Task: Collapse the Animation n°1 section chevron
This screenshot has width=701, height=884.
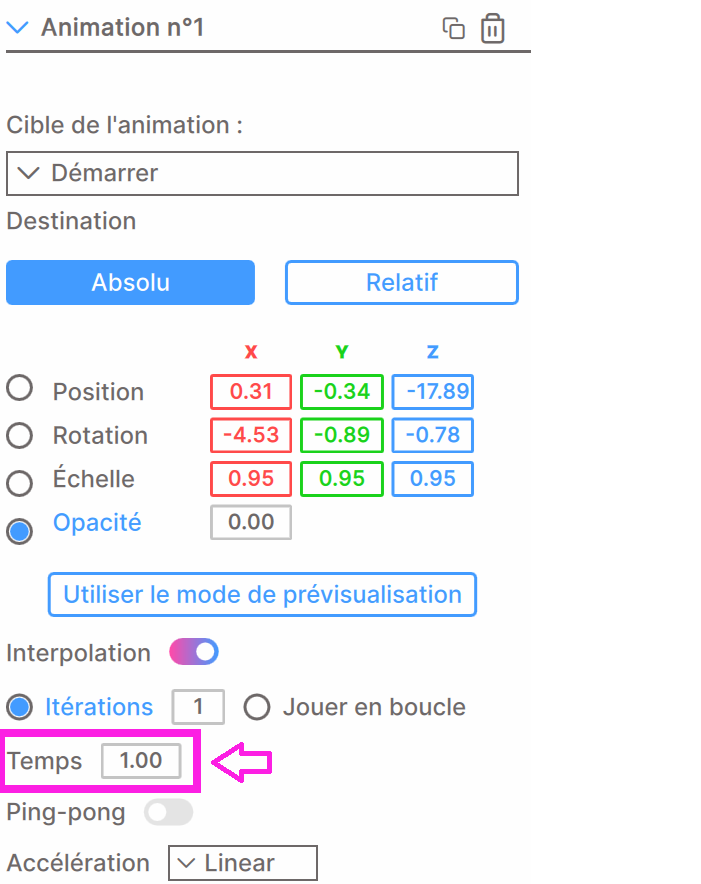Action: (x=17, y=27)
